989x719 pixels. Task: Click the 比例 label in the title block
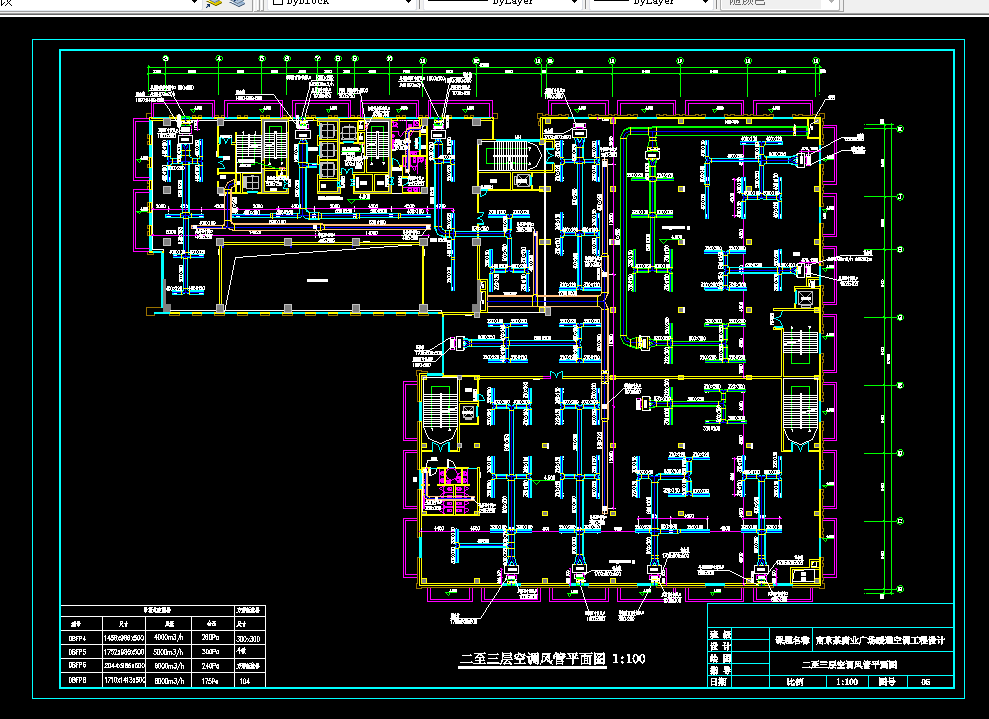(x=795, y=680)
